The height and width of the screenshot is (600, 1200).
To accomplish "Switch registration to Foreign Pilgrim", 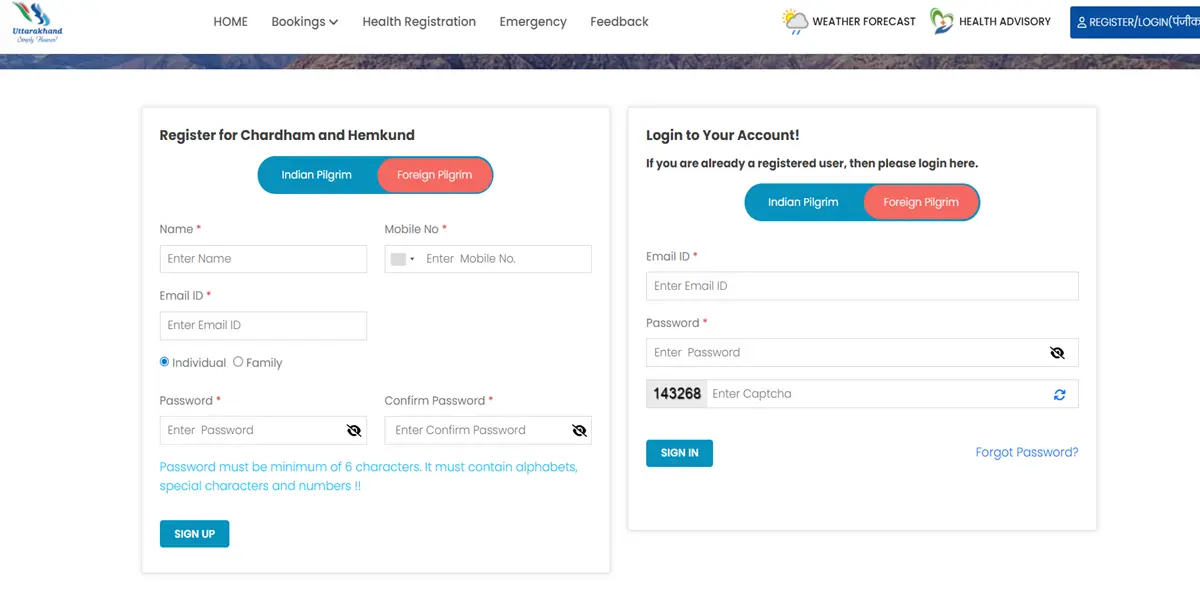I will click(434, 175).
